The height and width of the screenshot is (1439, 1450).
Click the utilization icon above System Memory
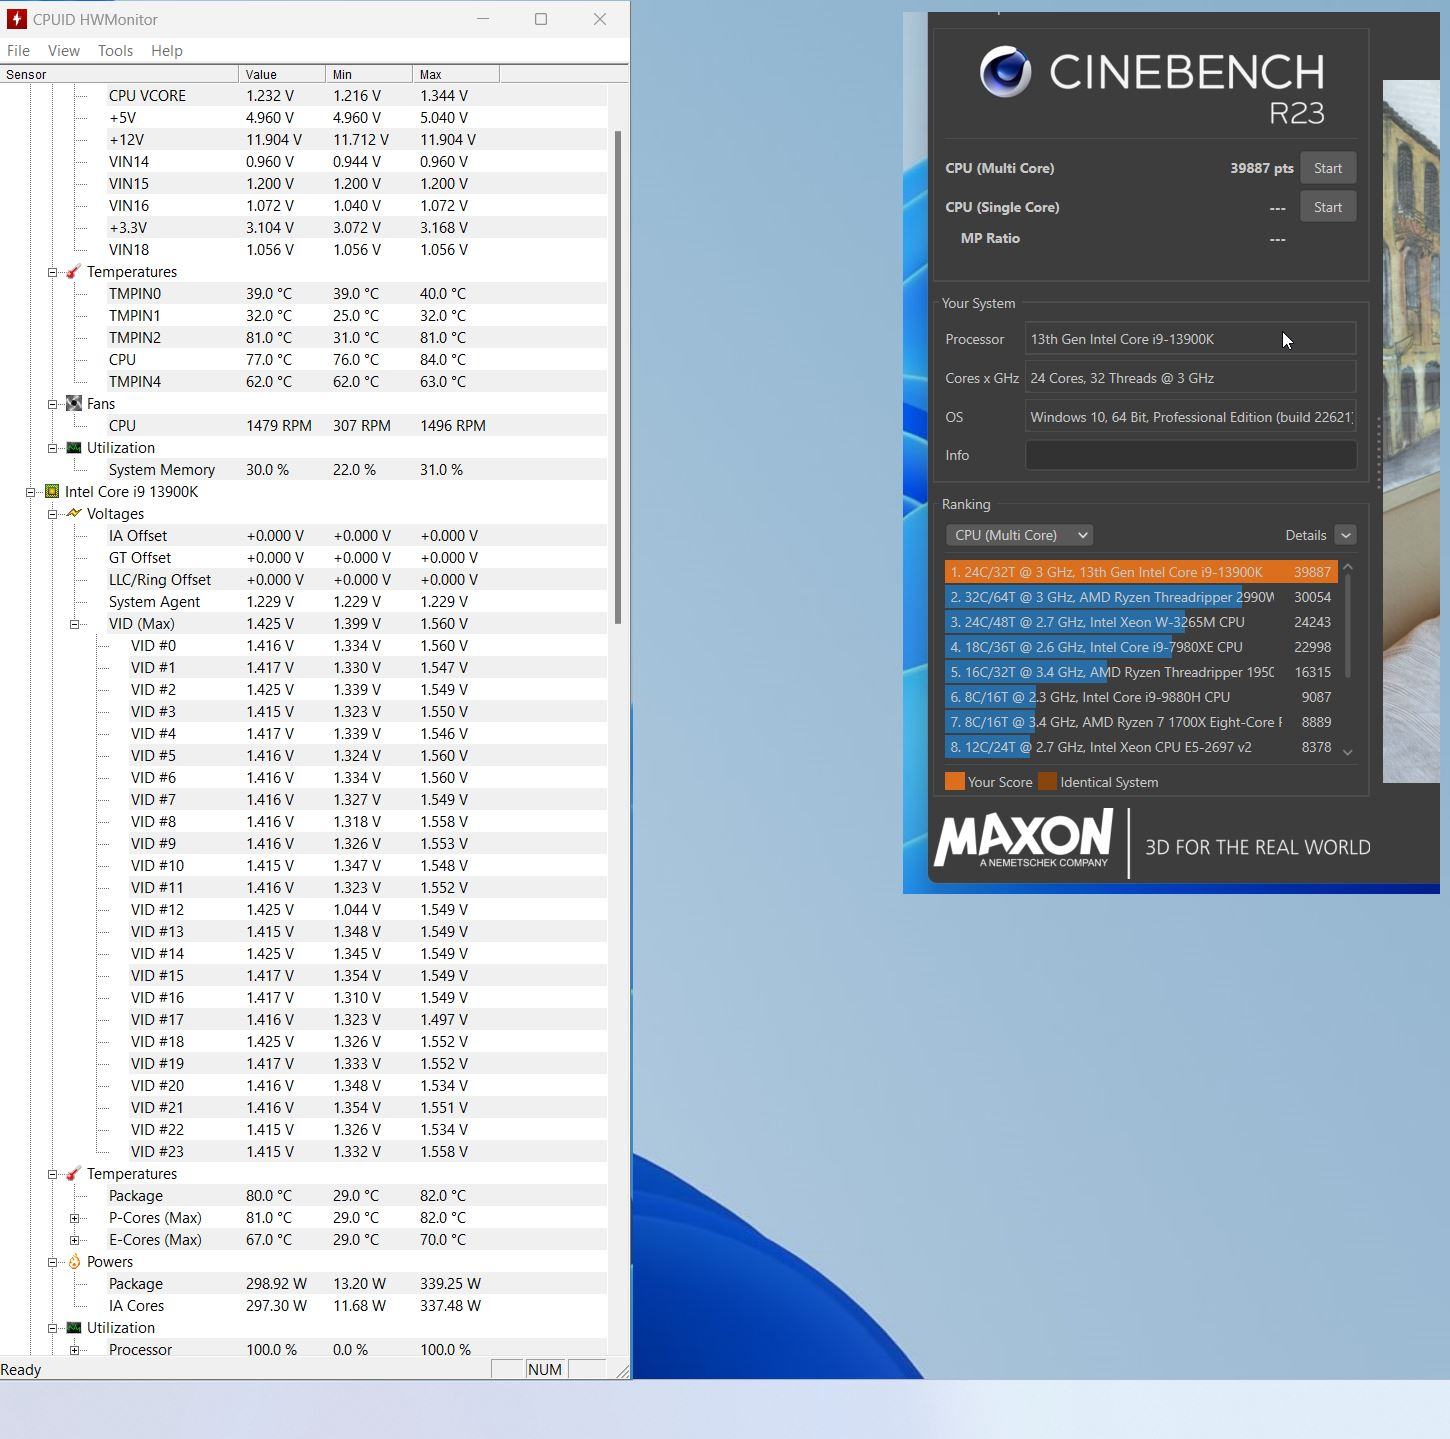74,448
